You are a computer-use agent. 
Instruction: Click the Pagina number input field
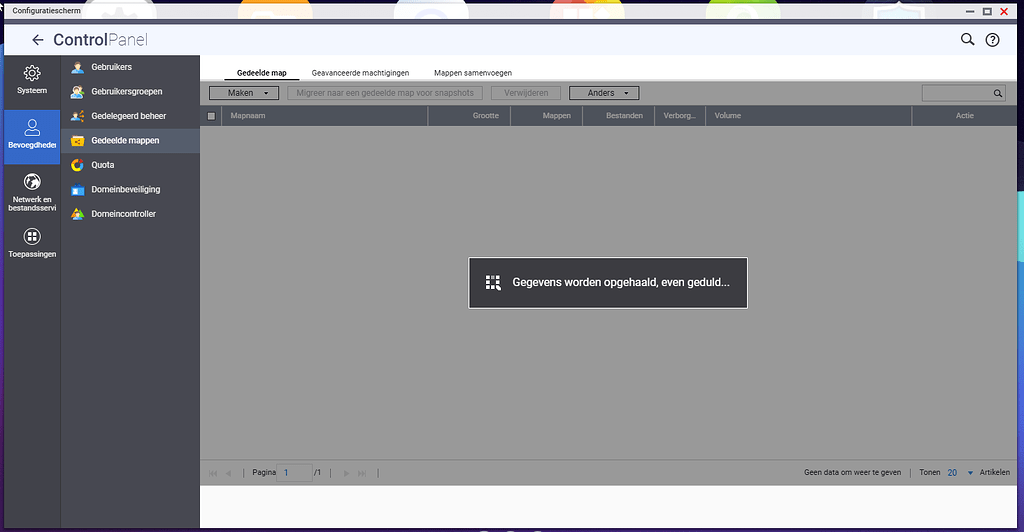point(294,473)
